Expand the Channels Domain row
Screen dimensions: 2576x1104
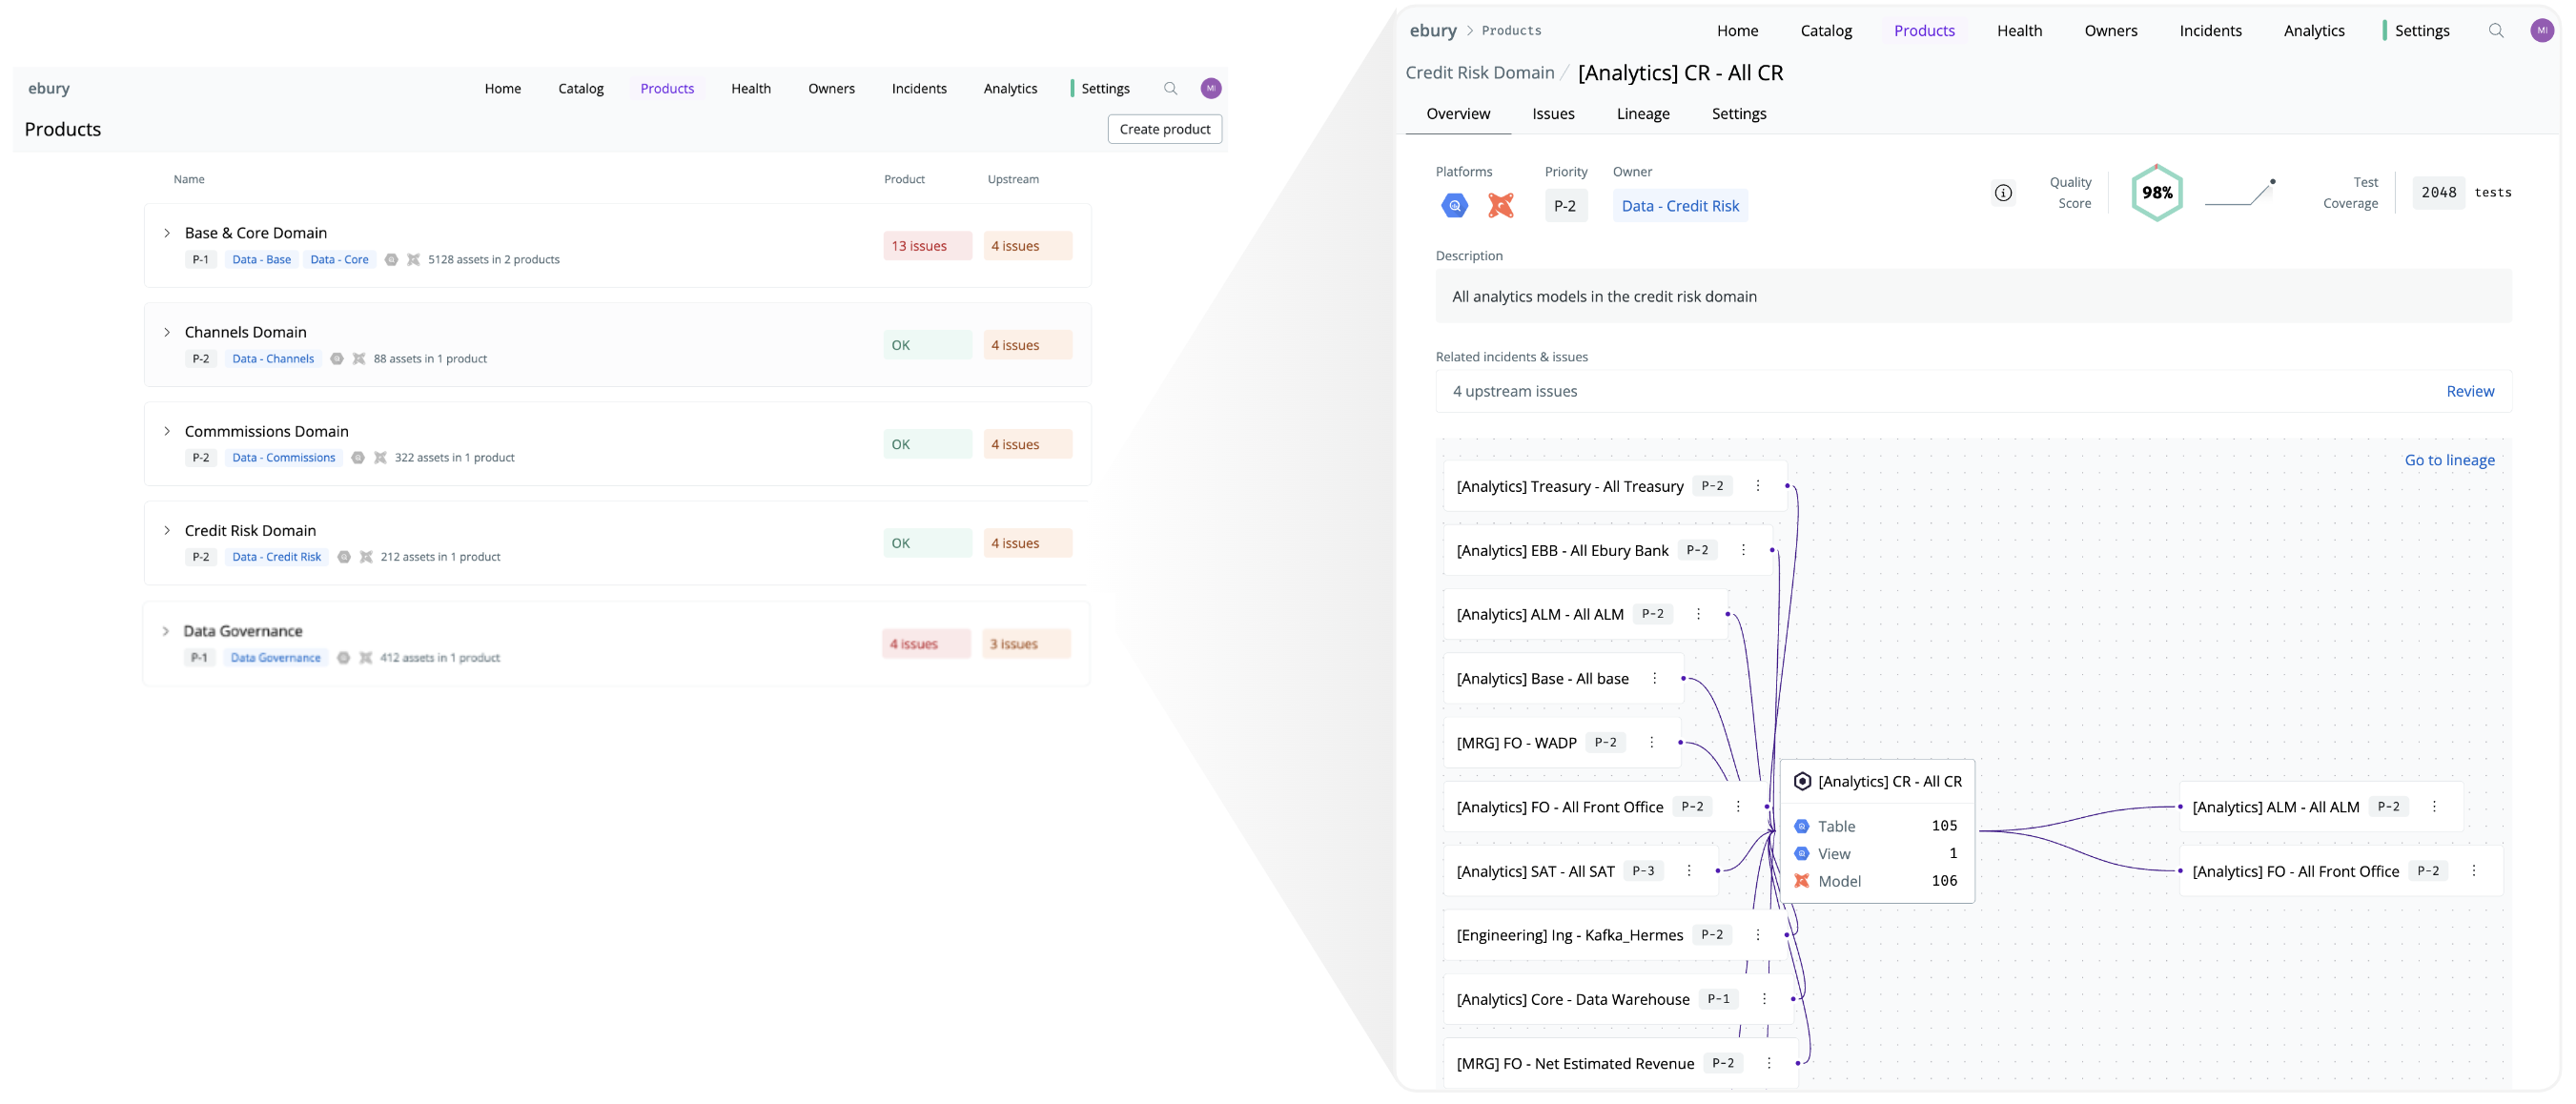tap(167, 332)
